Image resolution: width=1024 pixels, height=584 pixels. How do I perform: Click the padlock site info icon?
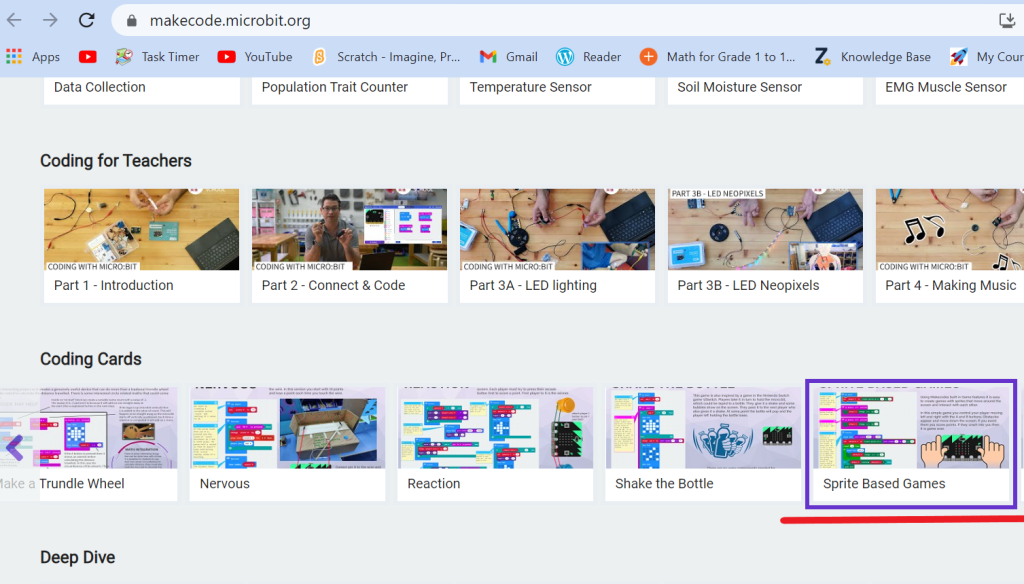(131, 21)
